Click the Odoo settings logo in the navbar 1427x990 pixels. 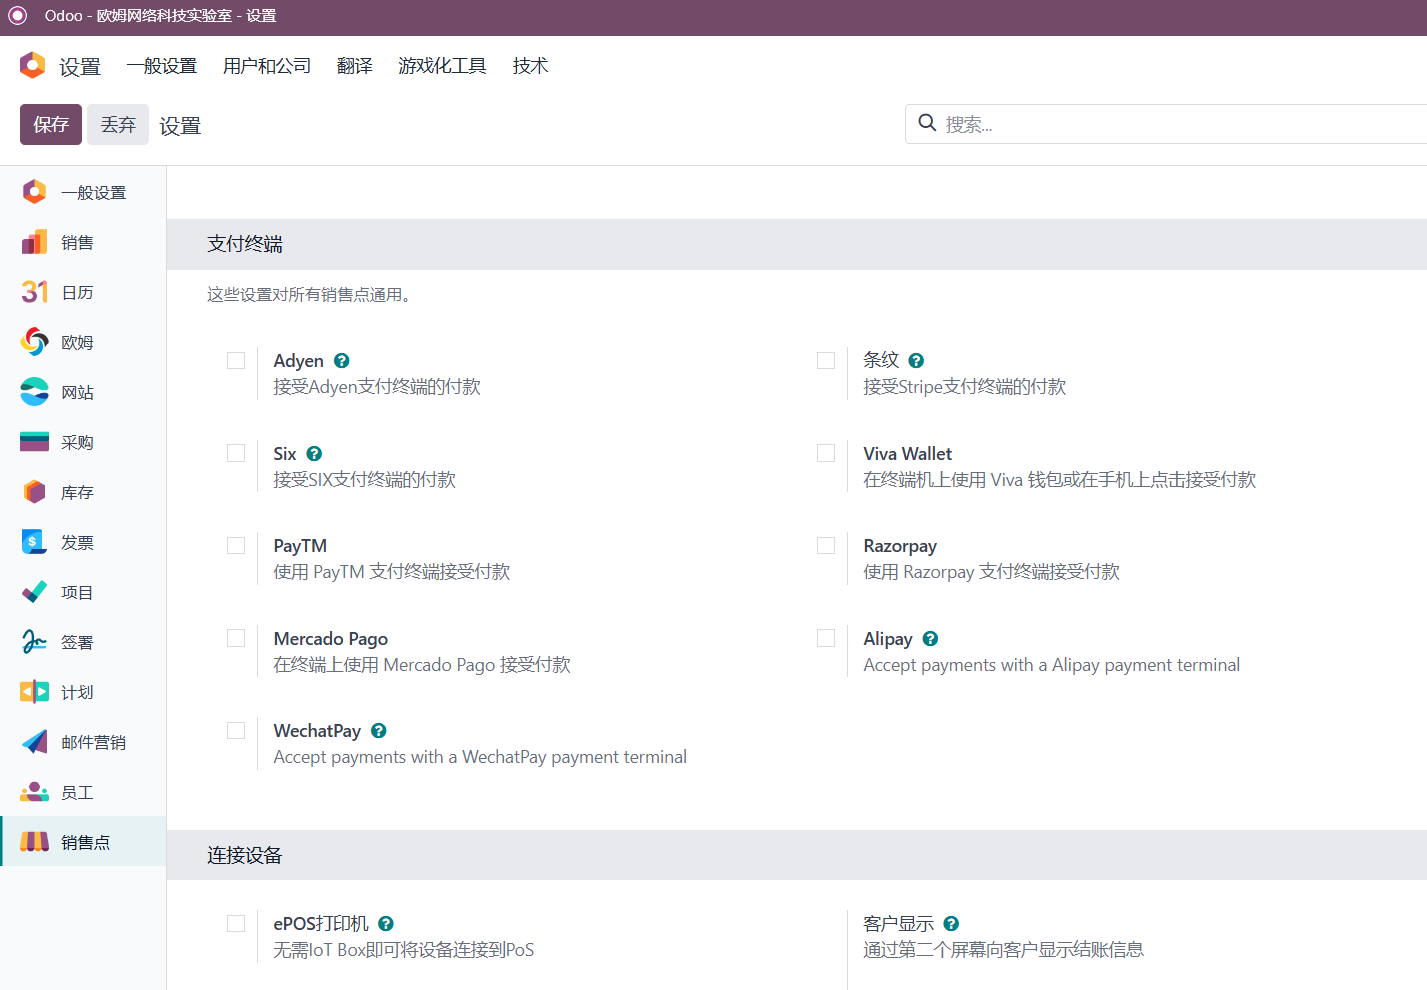coord(33,65)
